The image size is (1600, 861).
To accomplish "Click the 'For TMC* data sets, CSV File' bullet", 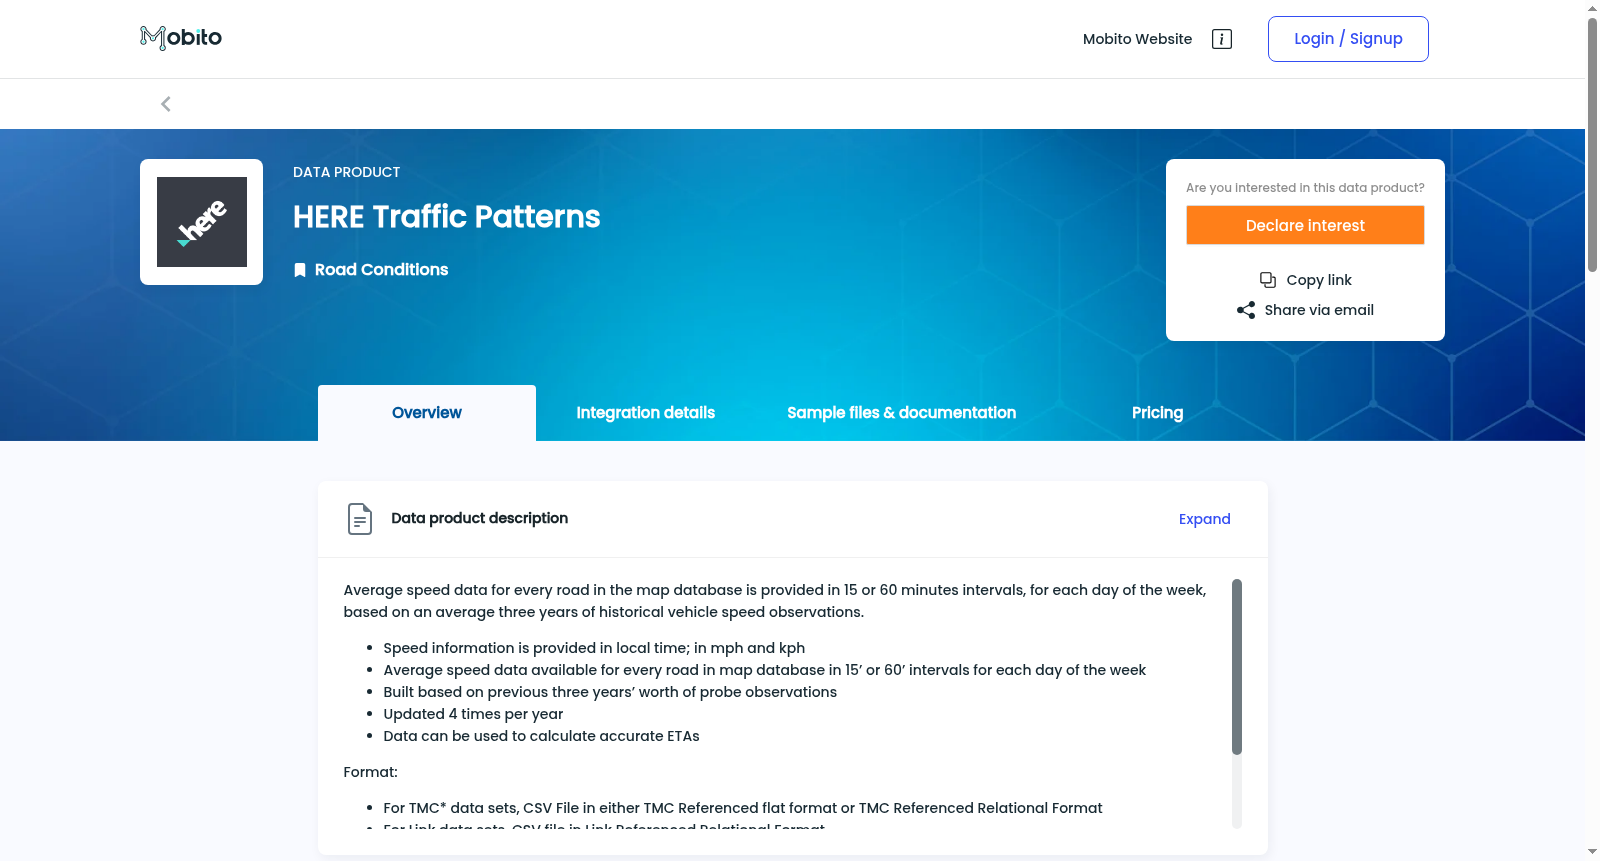I will click(x=743, y=808).
